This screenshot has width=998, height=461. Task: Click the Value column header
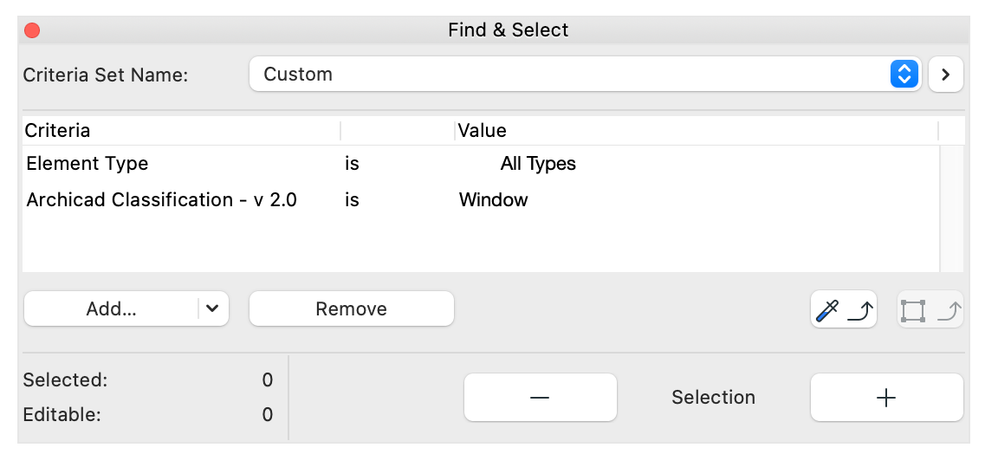[482, 131]
